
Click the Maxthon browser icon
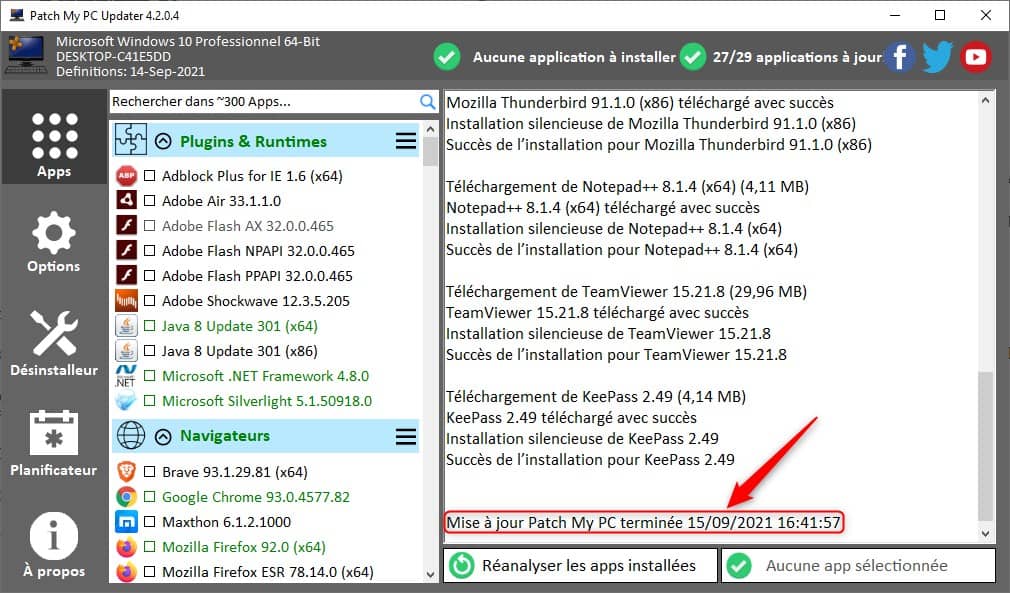click(x=126, y=522)
